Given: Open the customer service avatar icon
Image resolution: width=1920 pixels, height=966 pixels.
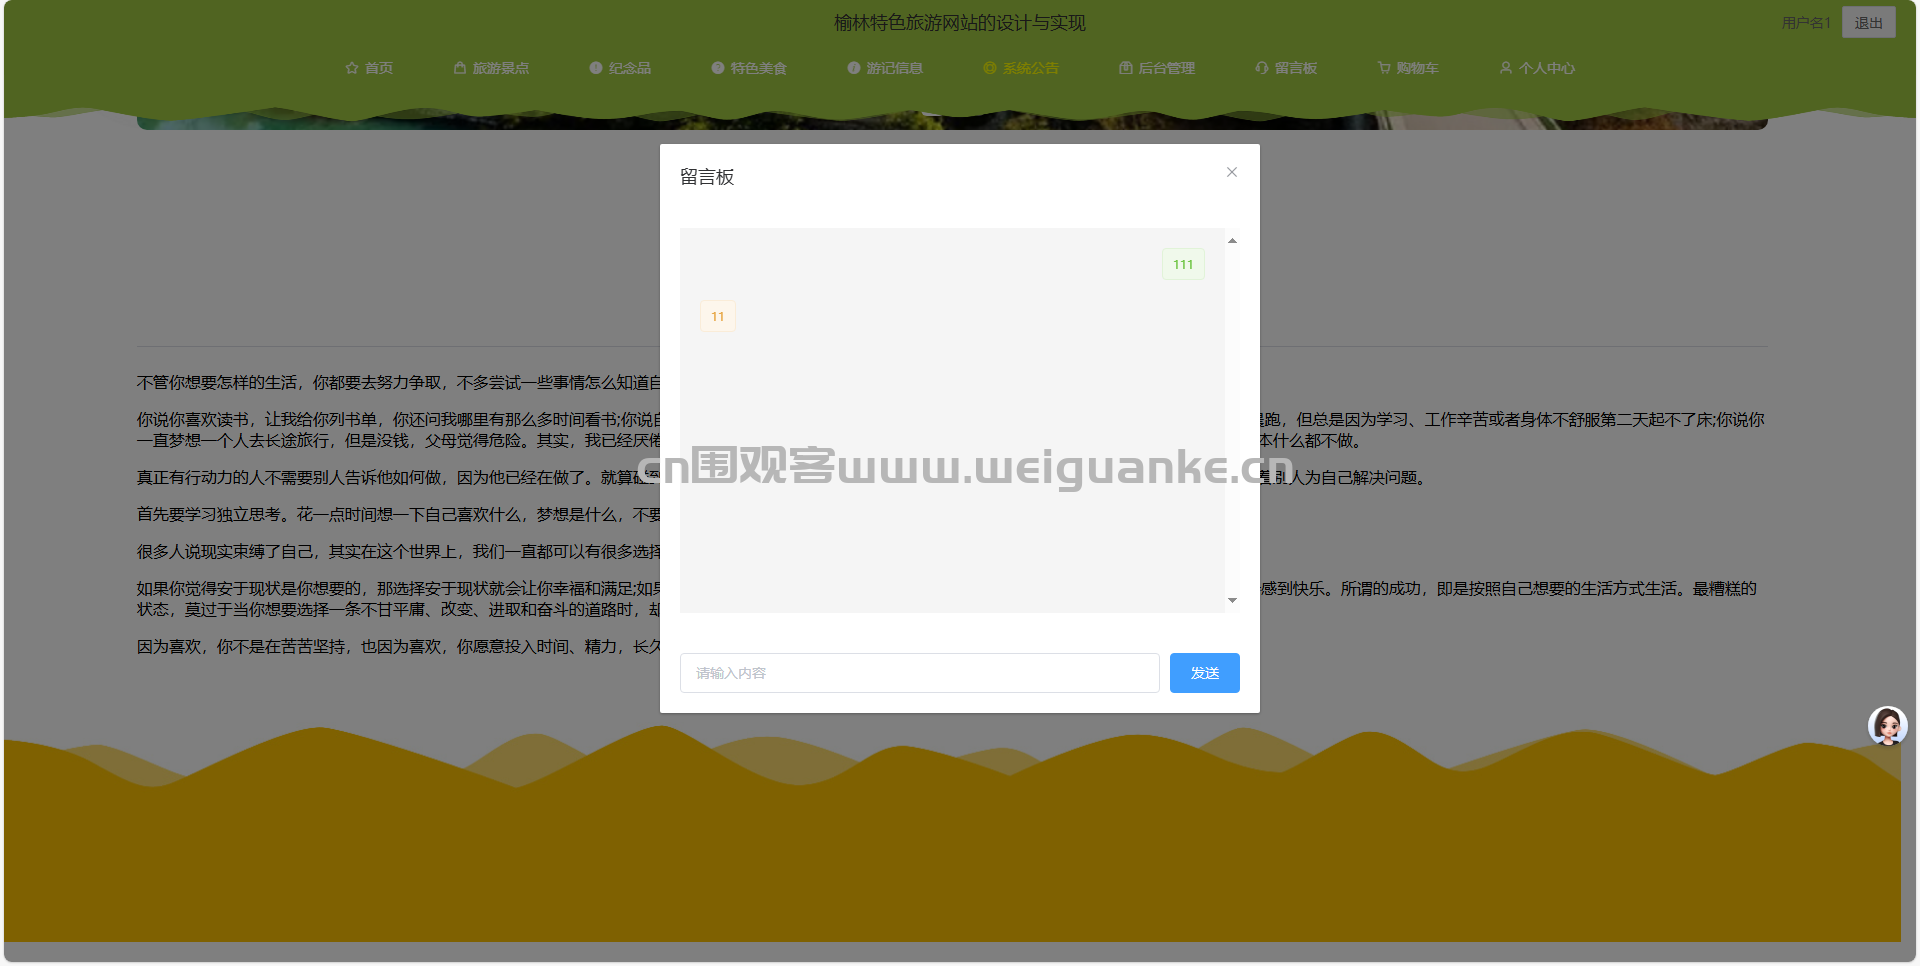Looking at the screenshot, I should [x=1888, y=726].
